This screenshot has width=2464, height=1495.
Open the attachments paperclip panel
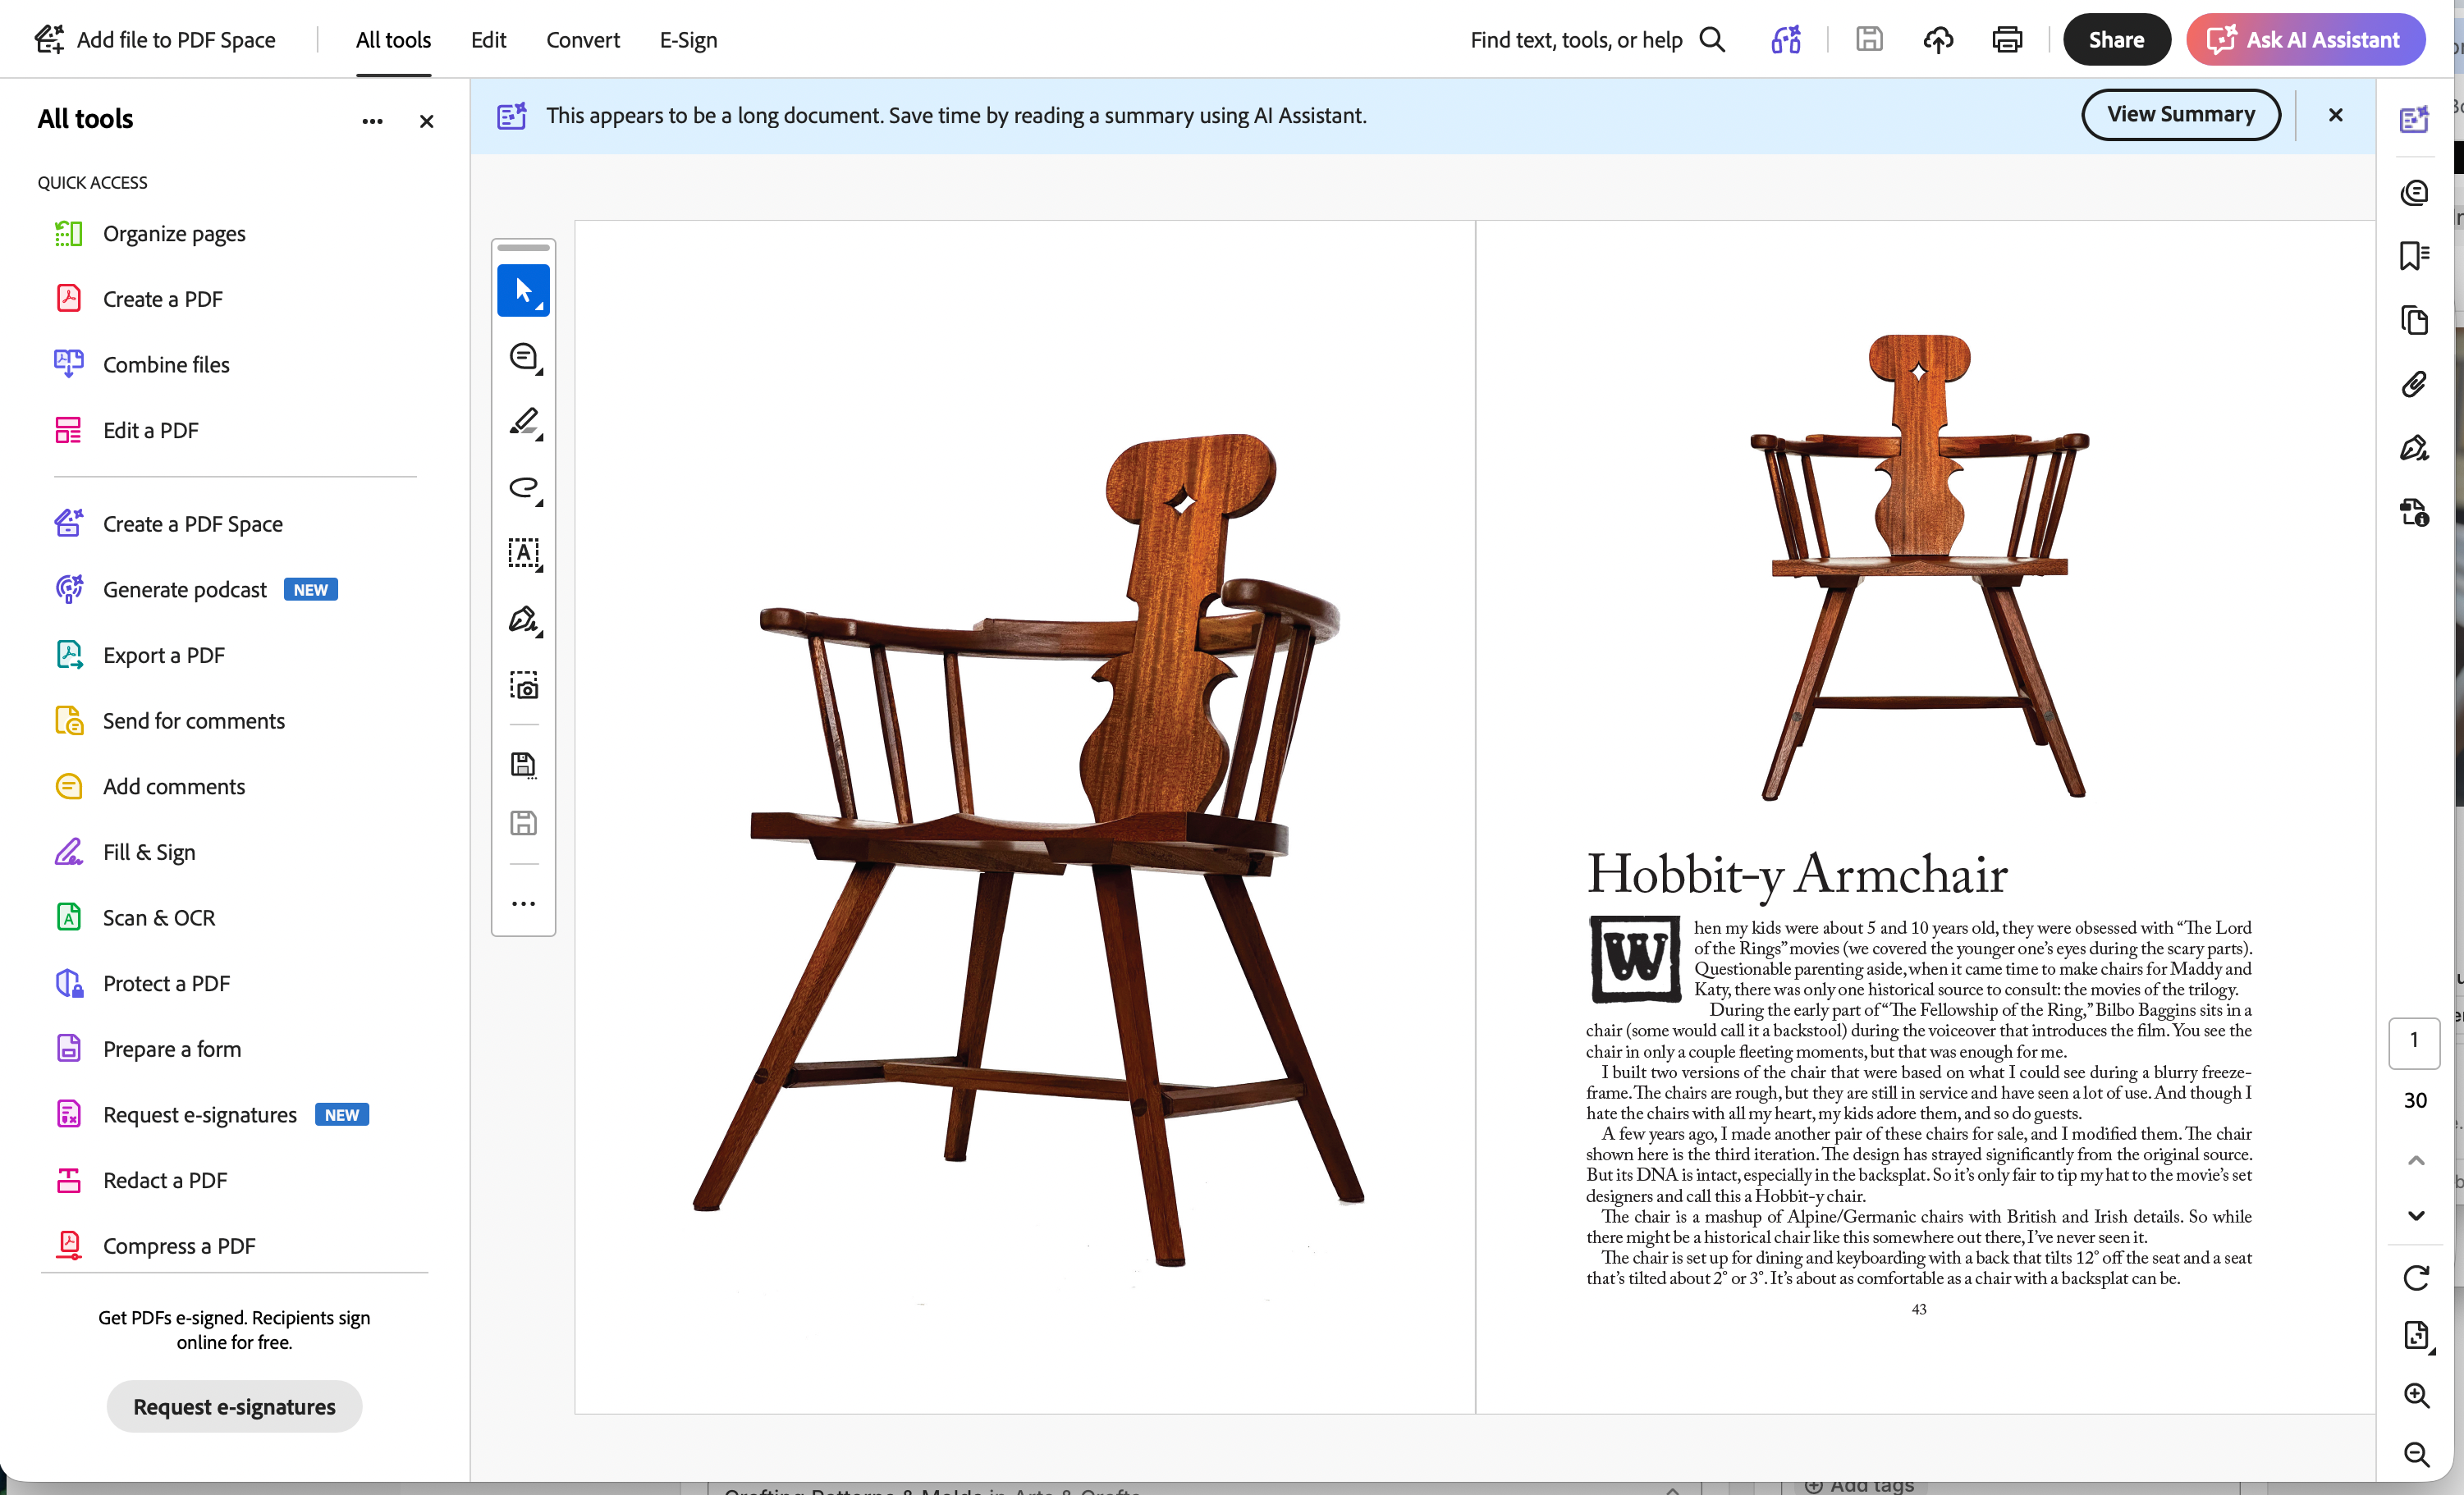point(2414,384)
